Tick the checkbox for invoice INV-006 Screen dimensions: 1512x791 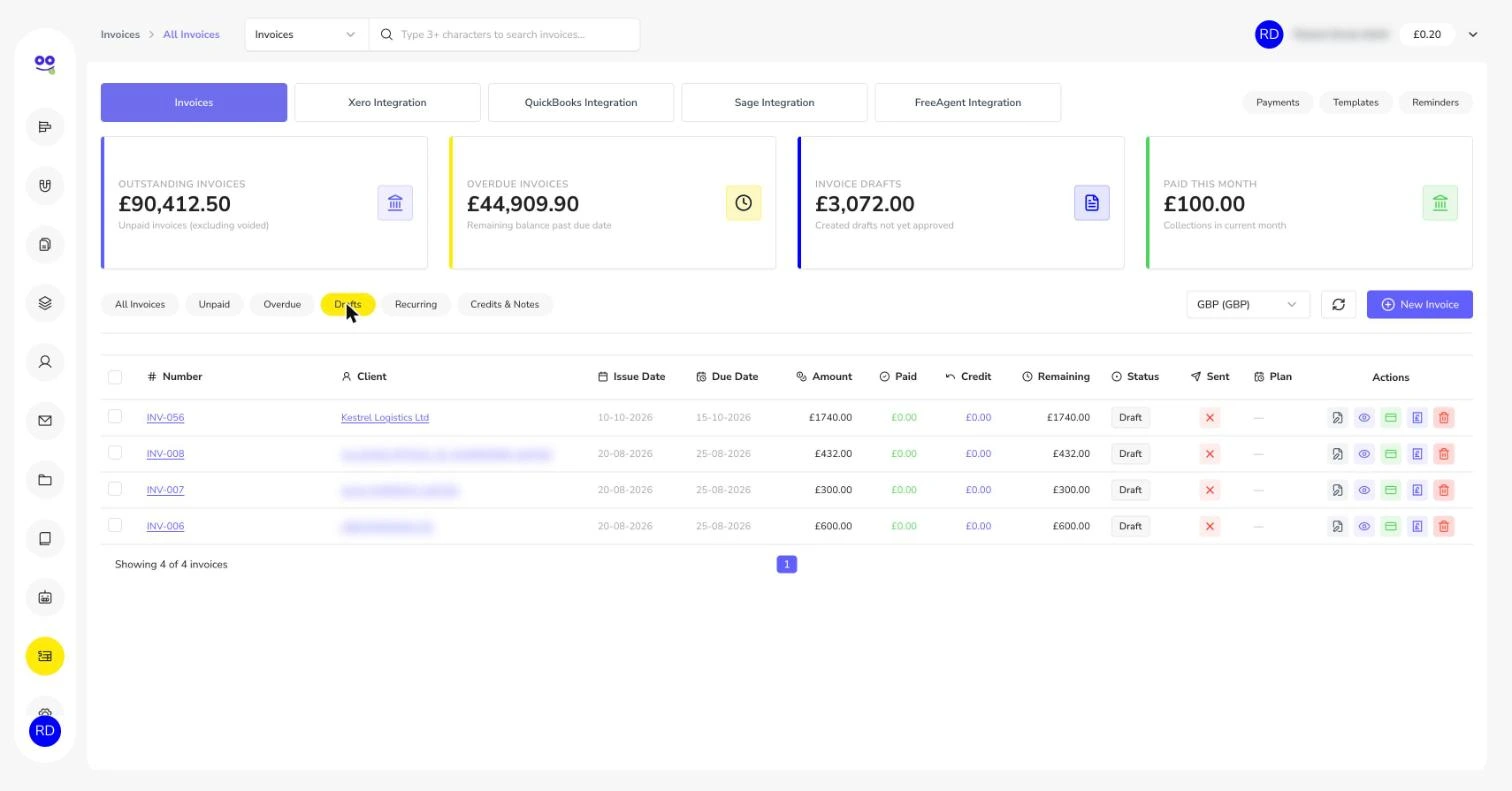[115, 525]
